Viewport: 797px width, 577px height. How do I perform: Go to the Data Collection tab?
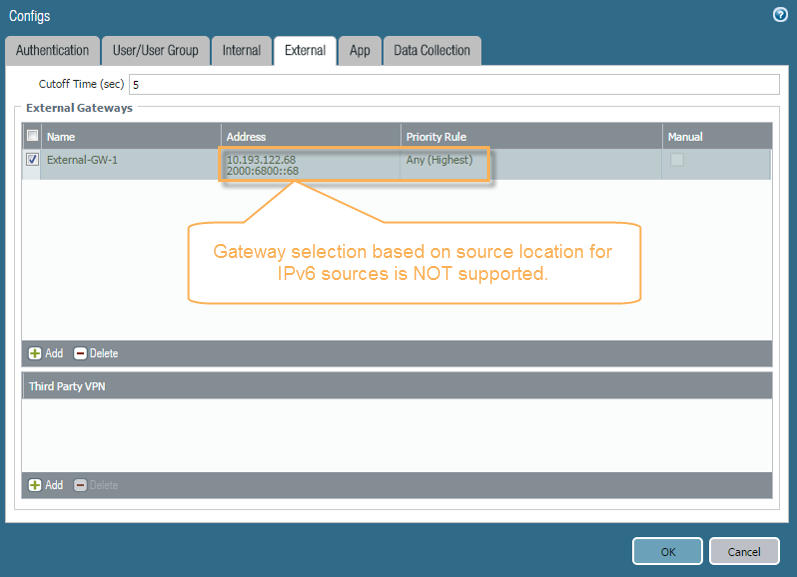[432, 50]
